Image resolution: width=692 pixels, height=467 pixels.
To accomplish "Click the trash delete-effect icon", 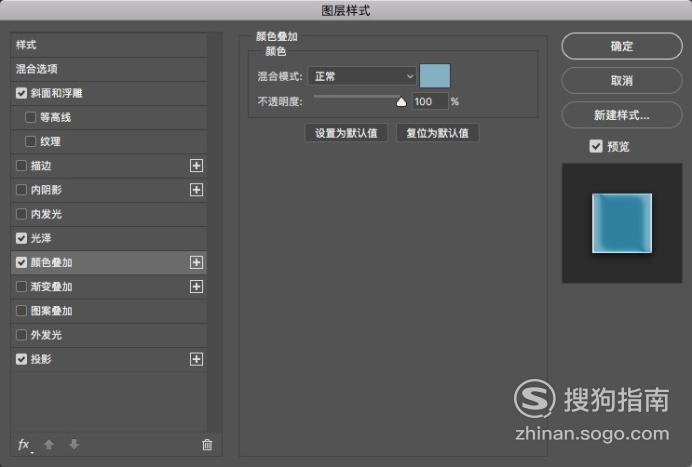I will 207,444.
